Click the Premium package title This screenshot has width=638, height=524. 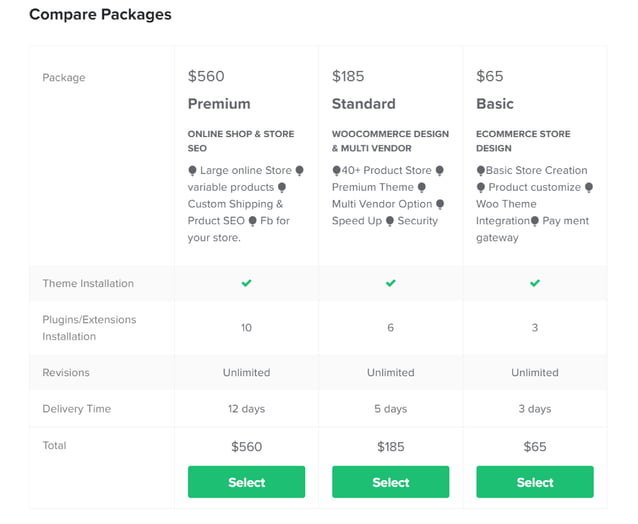pyautogui.click(x=219, y=104)
